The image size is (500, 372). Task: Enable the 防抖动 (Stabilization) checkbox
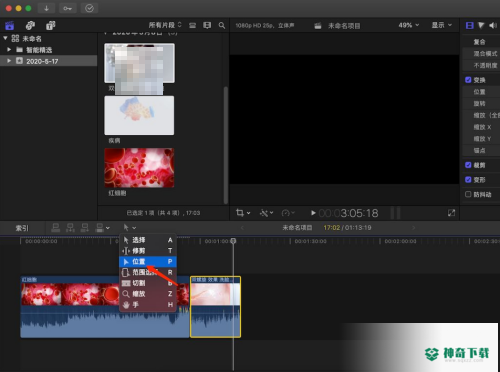point(468,194)
